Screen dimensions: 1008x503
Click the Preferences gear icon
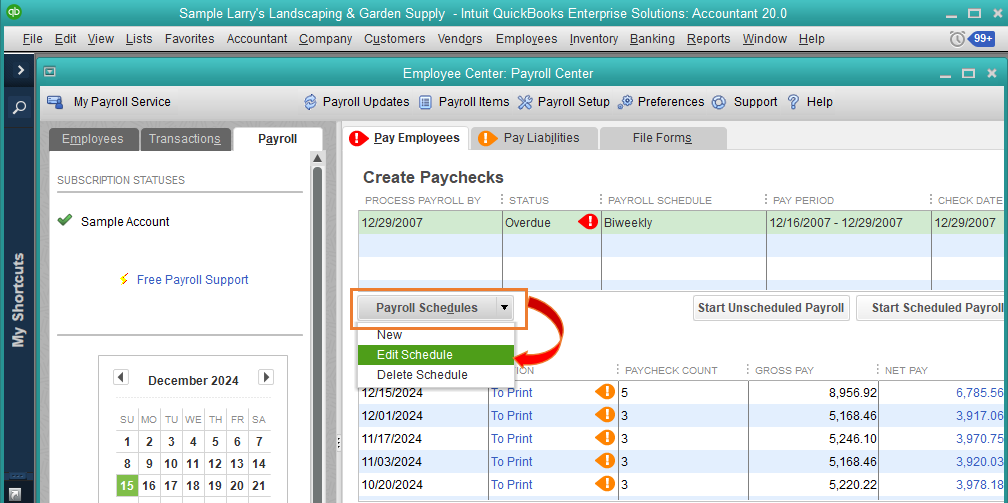pos(626,102)
